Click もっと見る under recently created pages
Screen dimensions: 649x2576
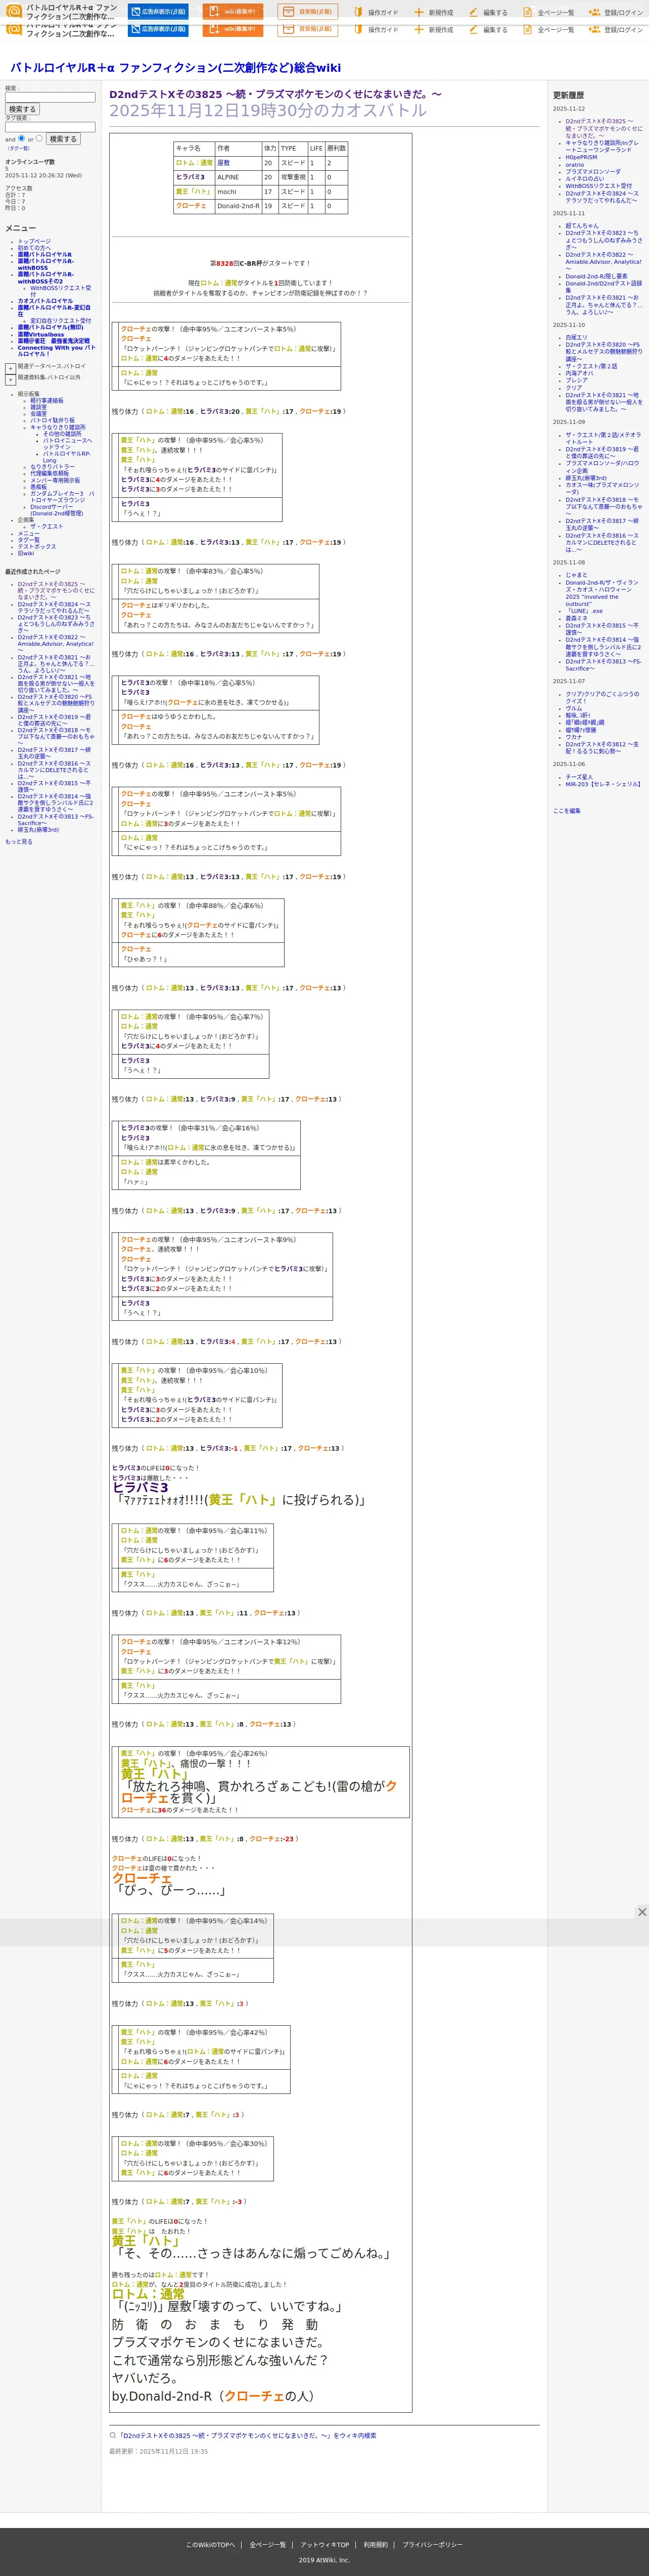pyautogui.click(x=18, y=842)
